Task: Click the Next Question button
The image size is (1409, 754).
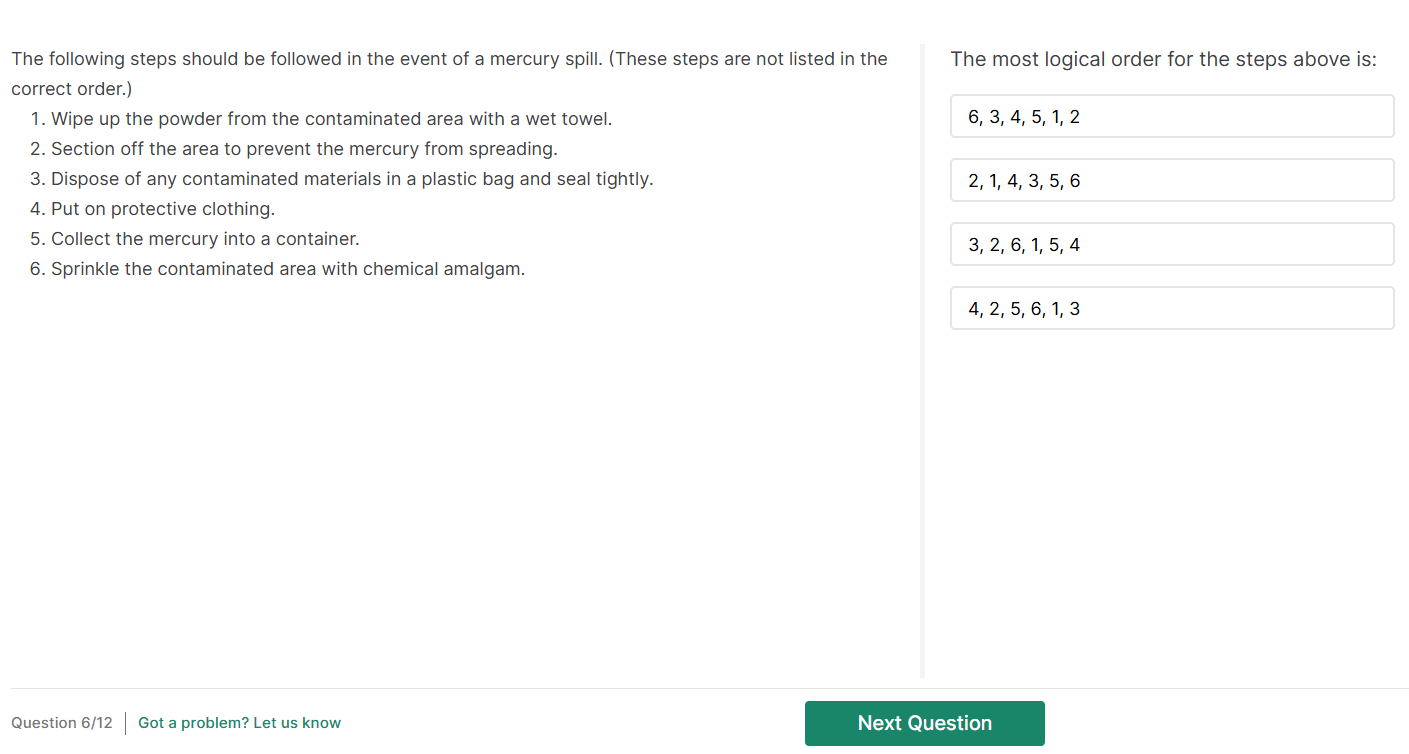Action: (924, 723)
